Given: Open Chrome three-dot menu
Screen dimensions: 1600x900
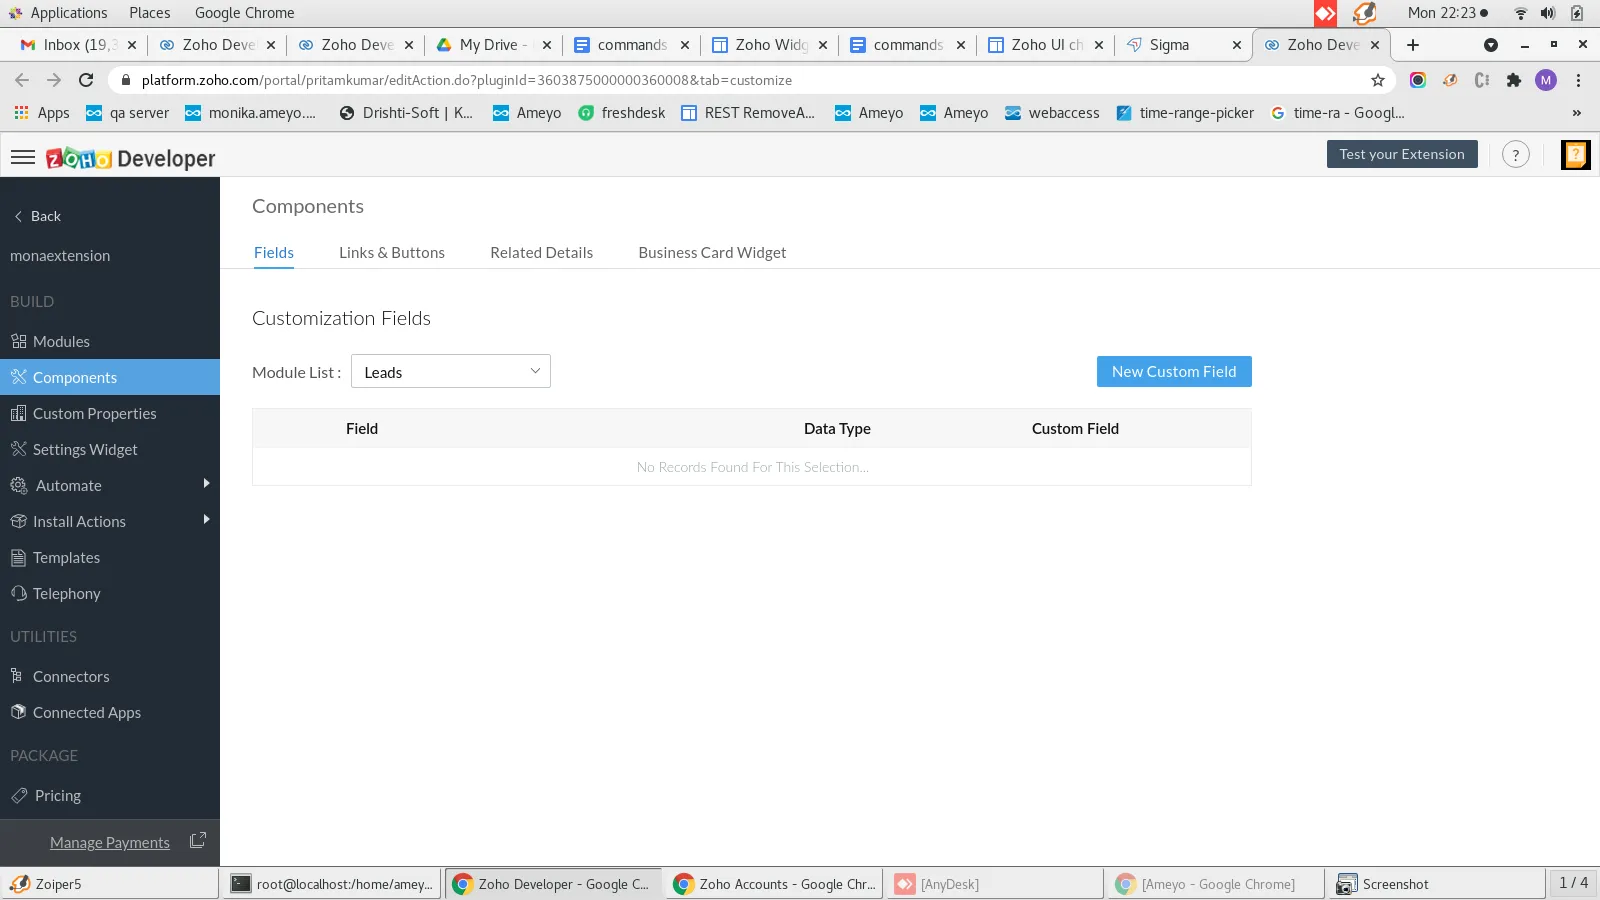Looking at the screenshot, I should 1579,80.
